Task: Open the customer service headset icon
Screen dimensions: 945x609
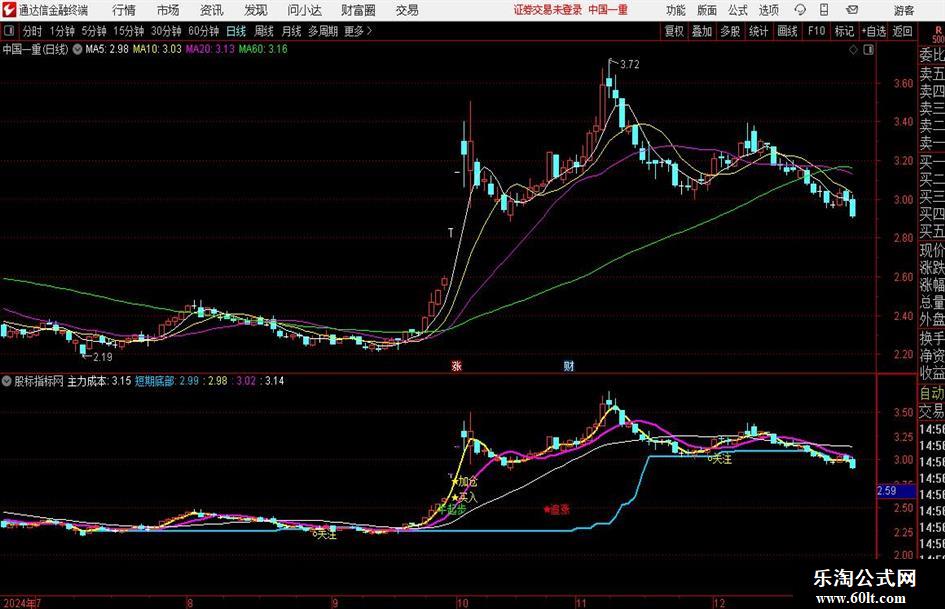Action: [800, 10]
